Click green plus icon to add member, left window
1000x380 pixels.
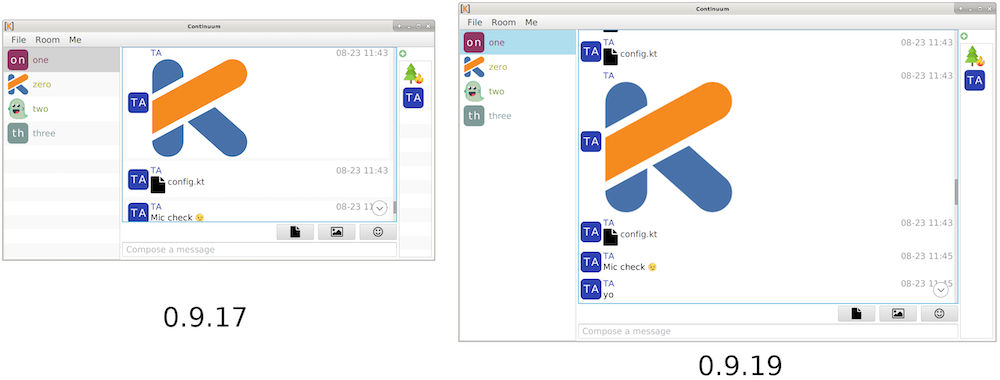coord(403,54)
